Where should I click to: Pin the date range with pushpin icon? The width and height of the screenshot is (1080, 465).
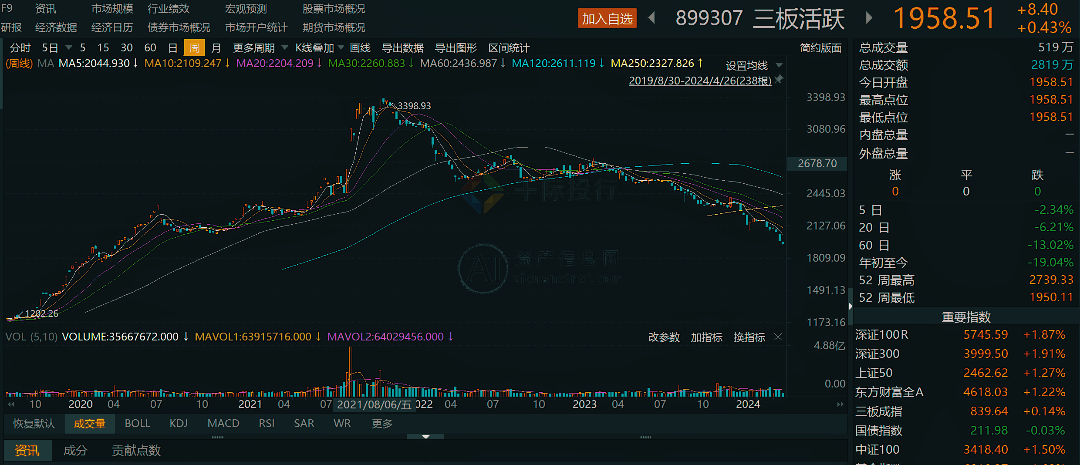778,80
